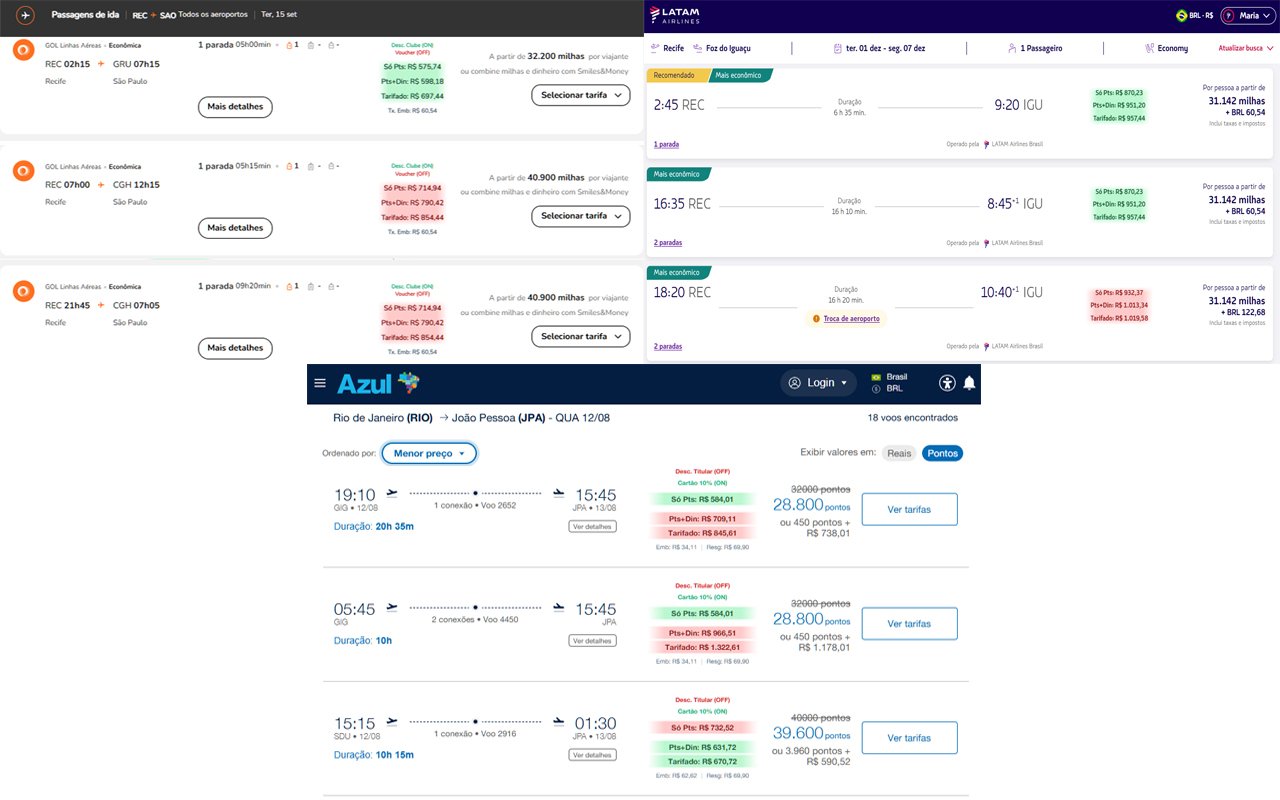Click the orange carry-on bag icon on the 02h15 flight
Image resolution: width=1280 pixels, height=800 pixels.
(289, 45)
